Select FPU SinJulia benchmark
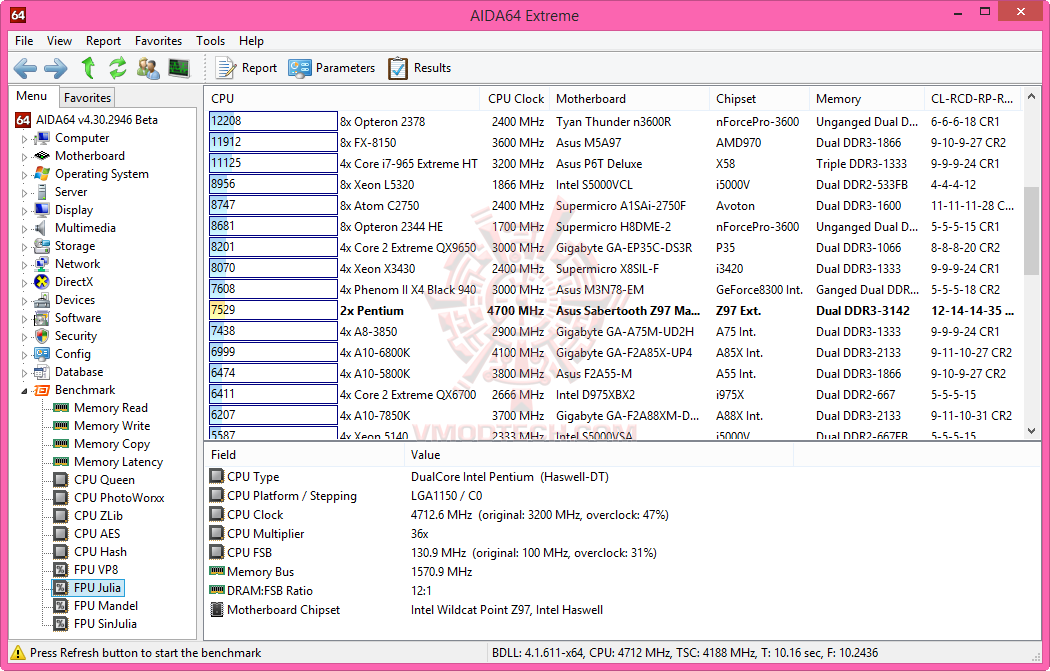This screenshot has height=671, width=1050. pyautogui.click(x=105, y=625)
